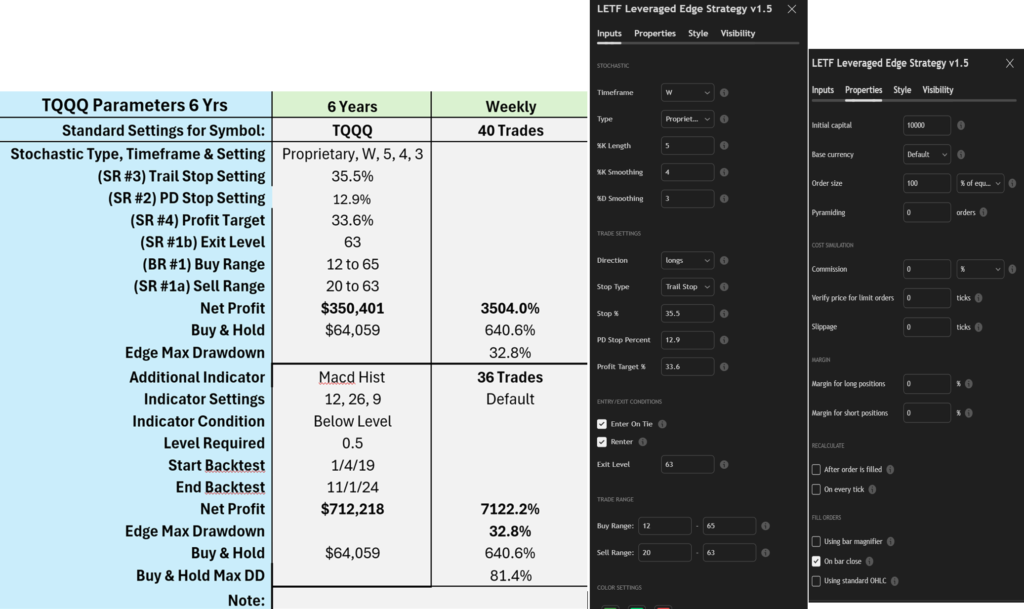This screenshot has width=1024, height=609.
Task: Click the Stop % field showing 35.5
Action: 687,314
